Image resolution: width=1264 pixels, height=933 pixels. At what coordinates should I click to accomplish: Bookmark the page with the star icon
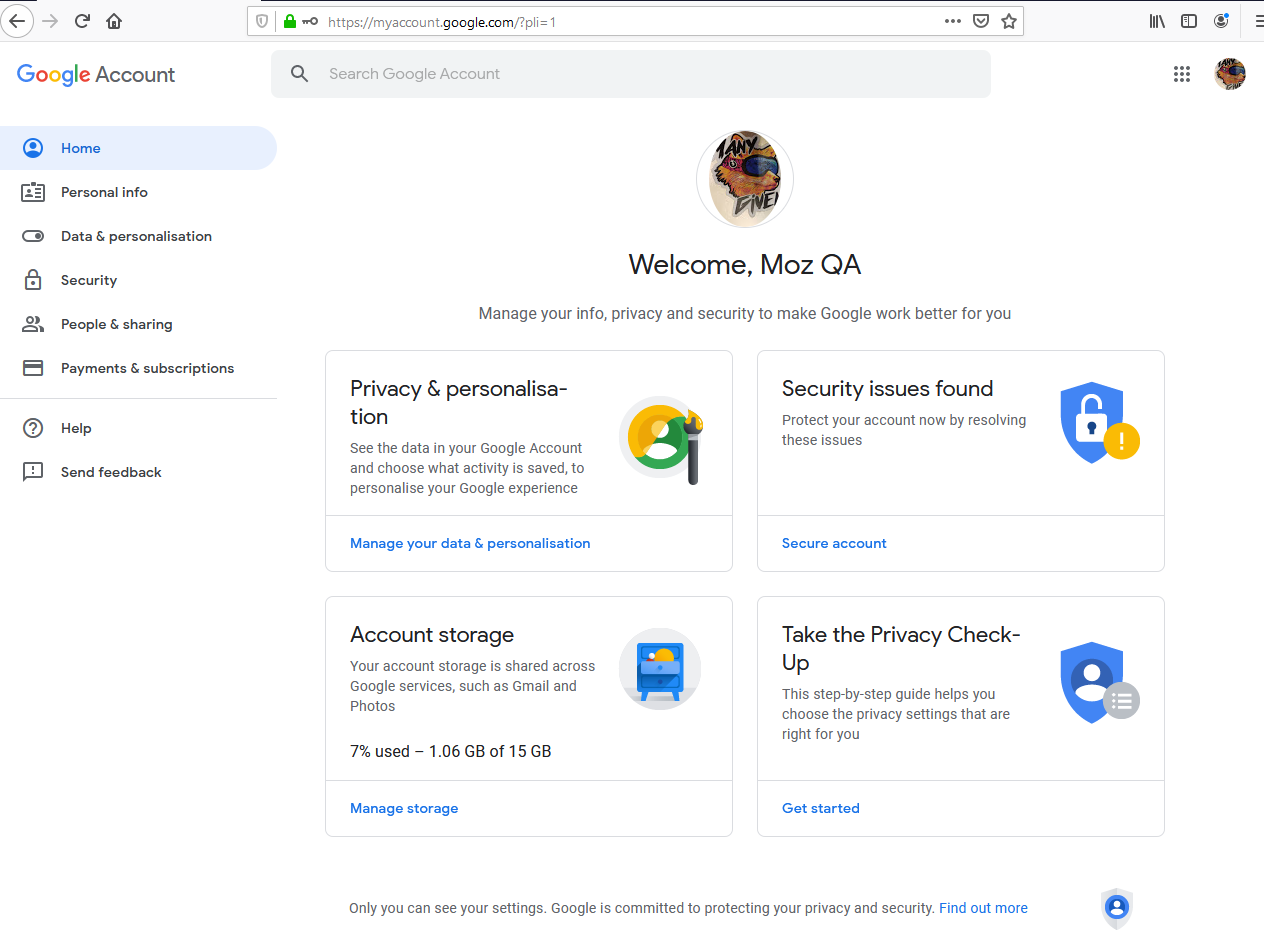1009,20
